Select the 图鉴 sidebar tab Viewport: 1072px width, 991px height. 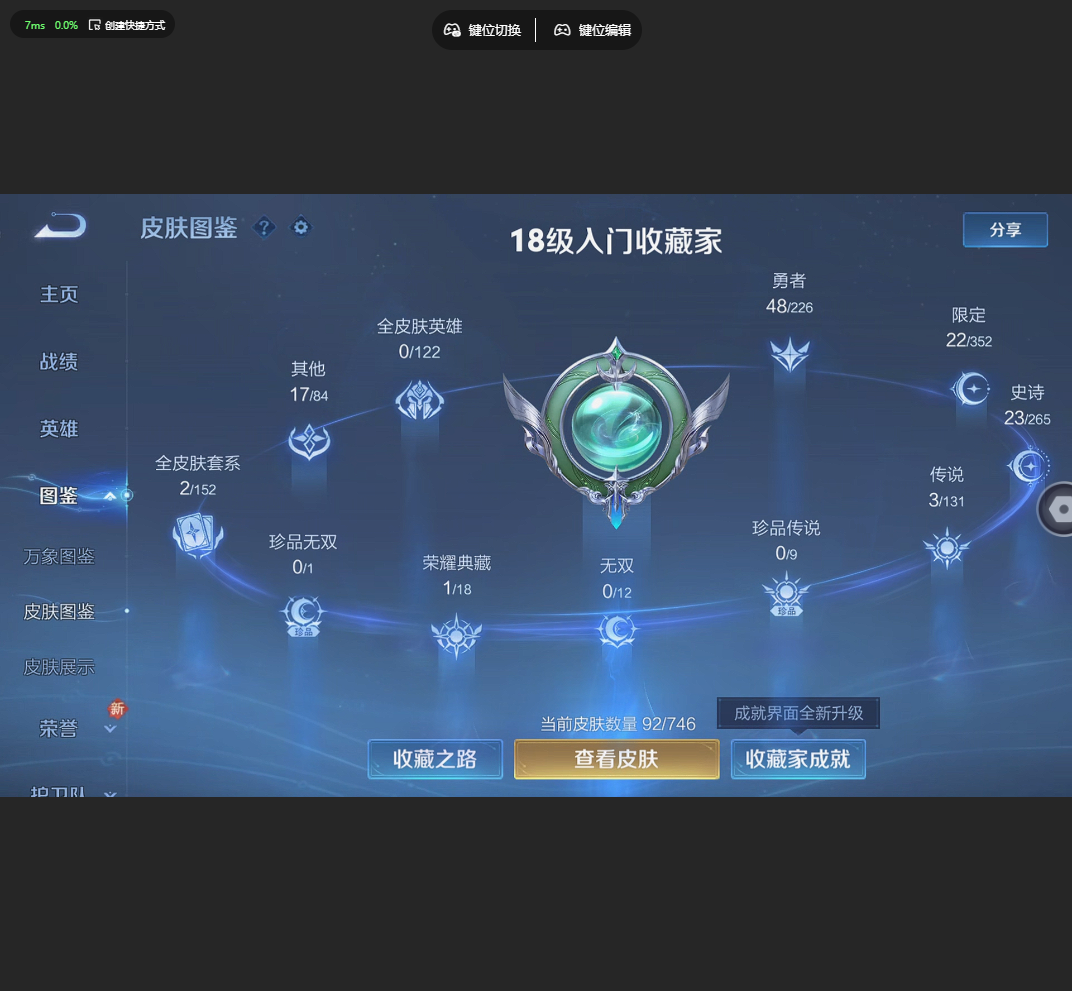(59, 496)
